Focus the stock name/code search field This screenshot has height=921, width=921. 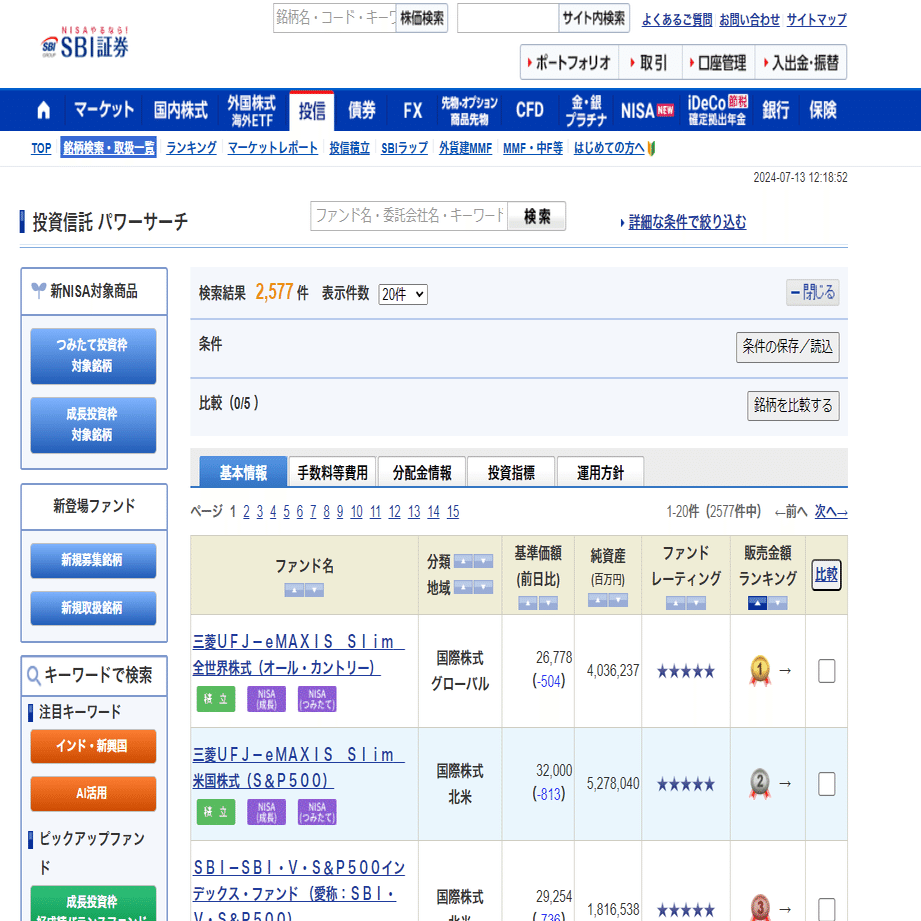click(x=335, y=18)
